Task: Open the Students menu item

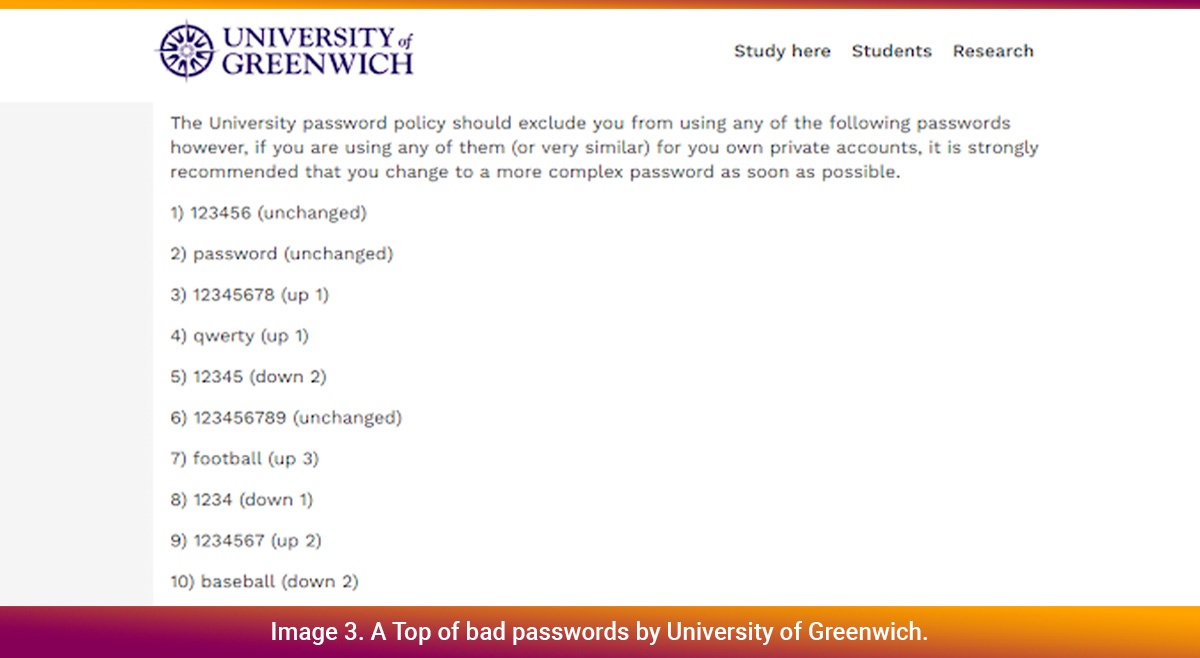Action: (891, 51)
